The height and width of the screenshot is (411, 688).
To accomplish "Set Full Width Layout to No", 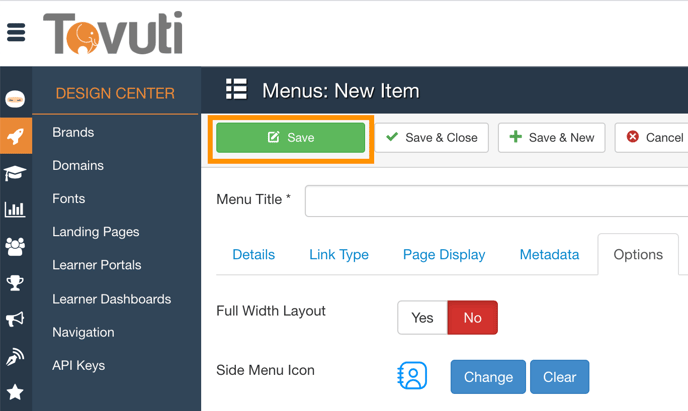I will point(472,318).
